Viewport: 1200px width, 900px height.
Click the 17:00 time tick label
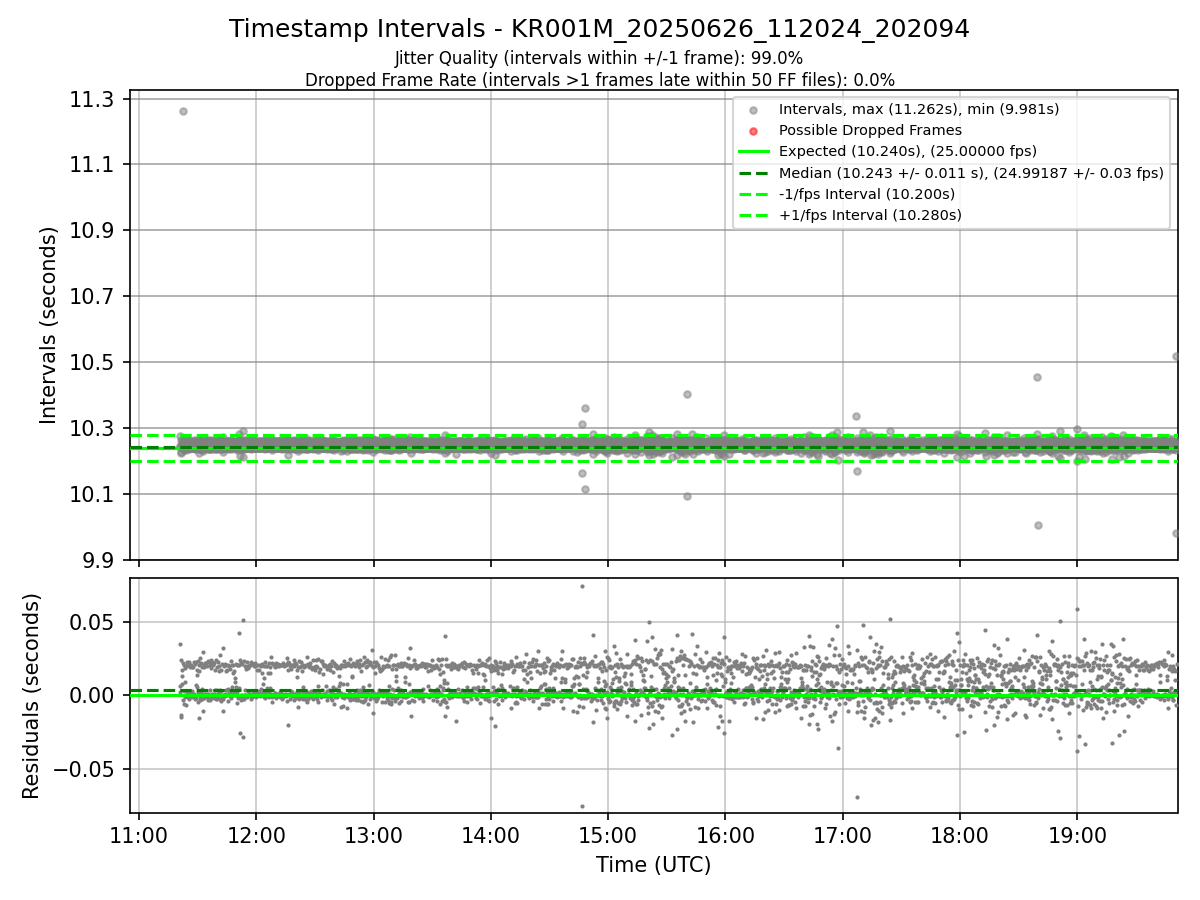coord(842,834)
